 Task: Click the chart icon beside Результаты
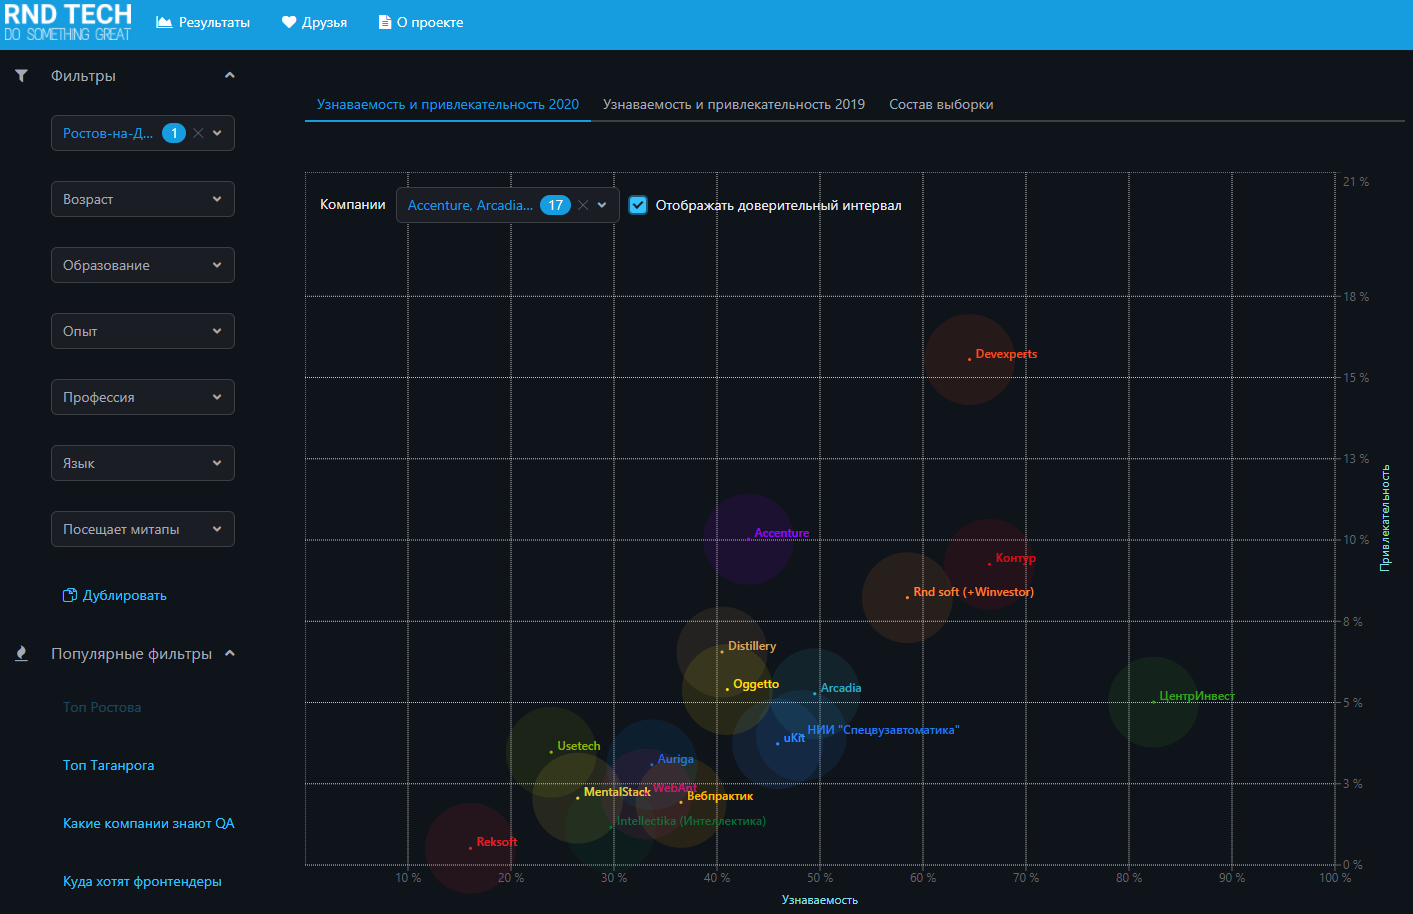coord(164,22)
